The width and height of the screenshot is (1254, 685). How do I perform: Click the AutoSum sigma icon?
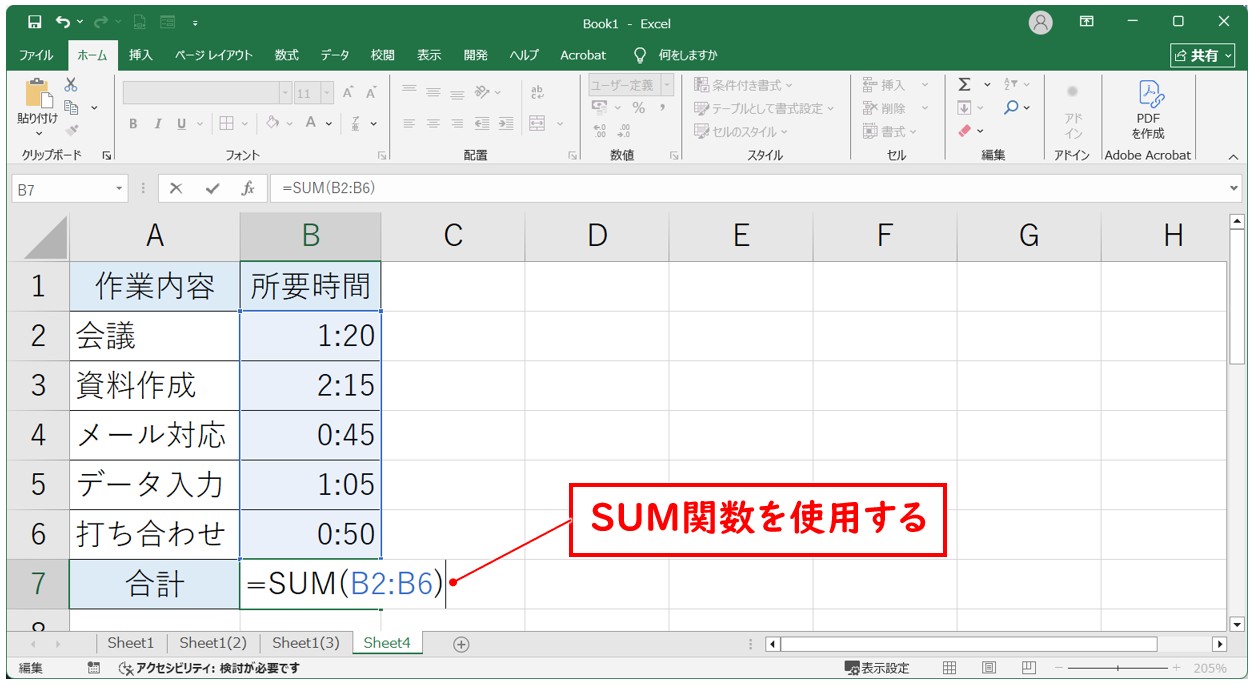coord(964,85)
